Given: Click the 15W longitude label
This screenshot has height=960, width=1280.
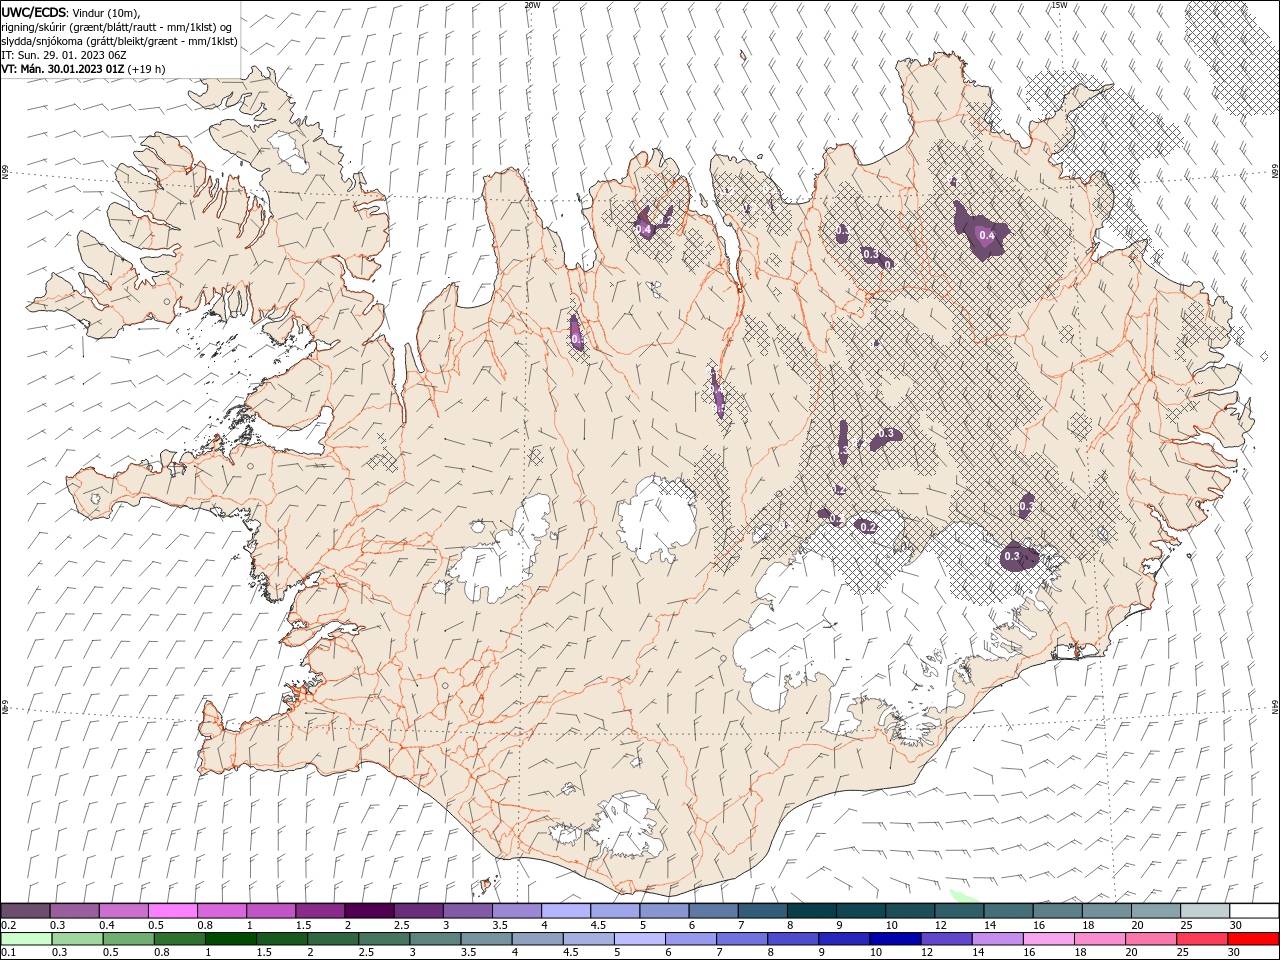Looking at the screenshot, I should pyautogui.click(x=1059, y=5).
